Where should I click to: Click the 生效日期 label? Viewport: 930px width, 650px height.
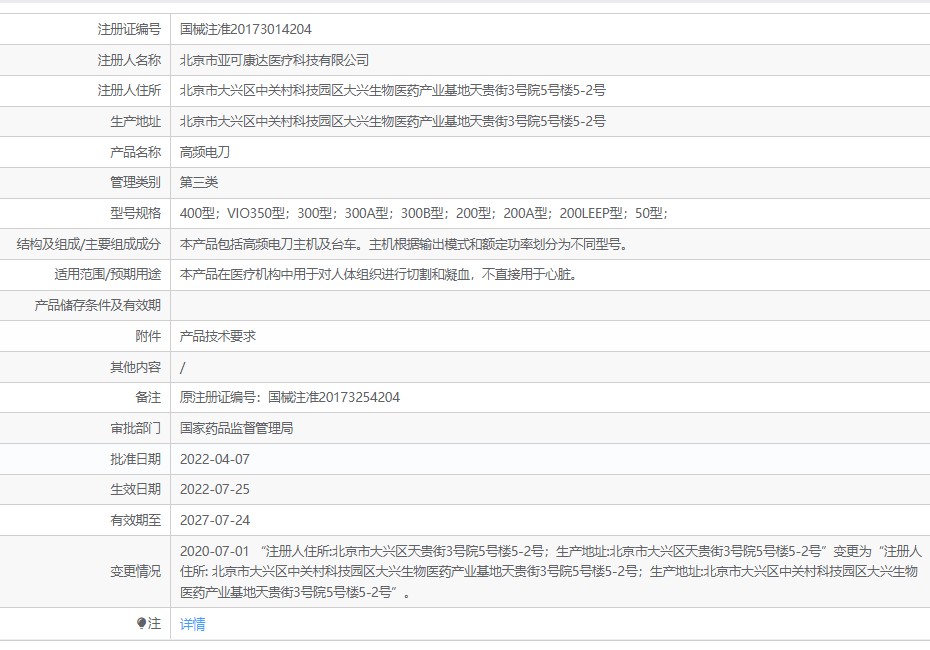point(135,489)
